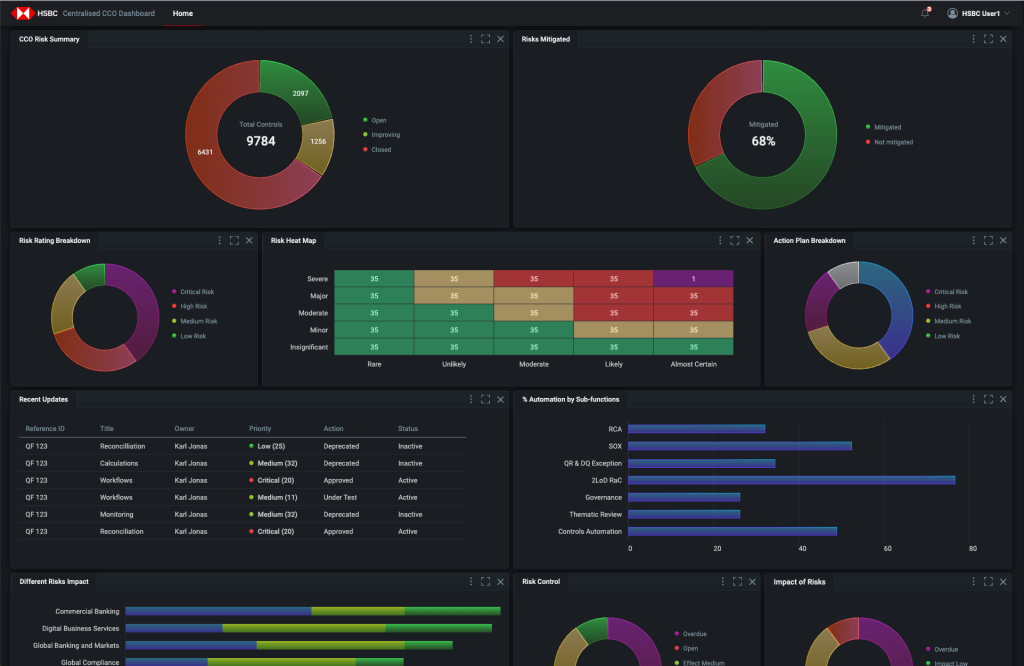Image resolution: width=1024 pixels, height=666 pixels.
Task: Select the Calculations row title
Action: pos(119,463)
